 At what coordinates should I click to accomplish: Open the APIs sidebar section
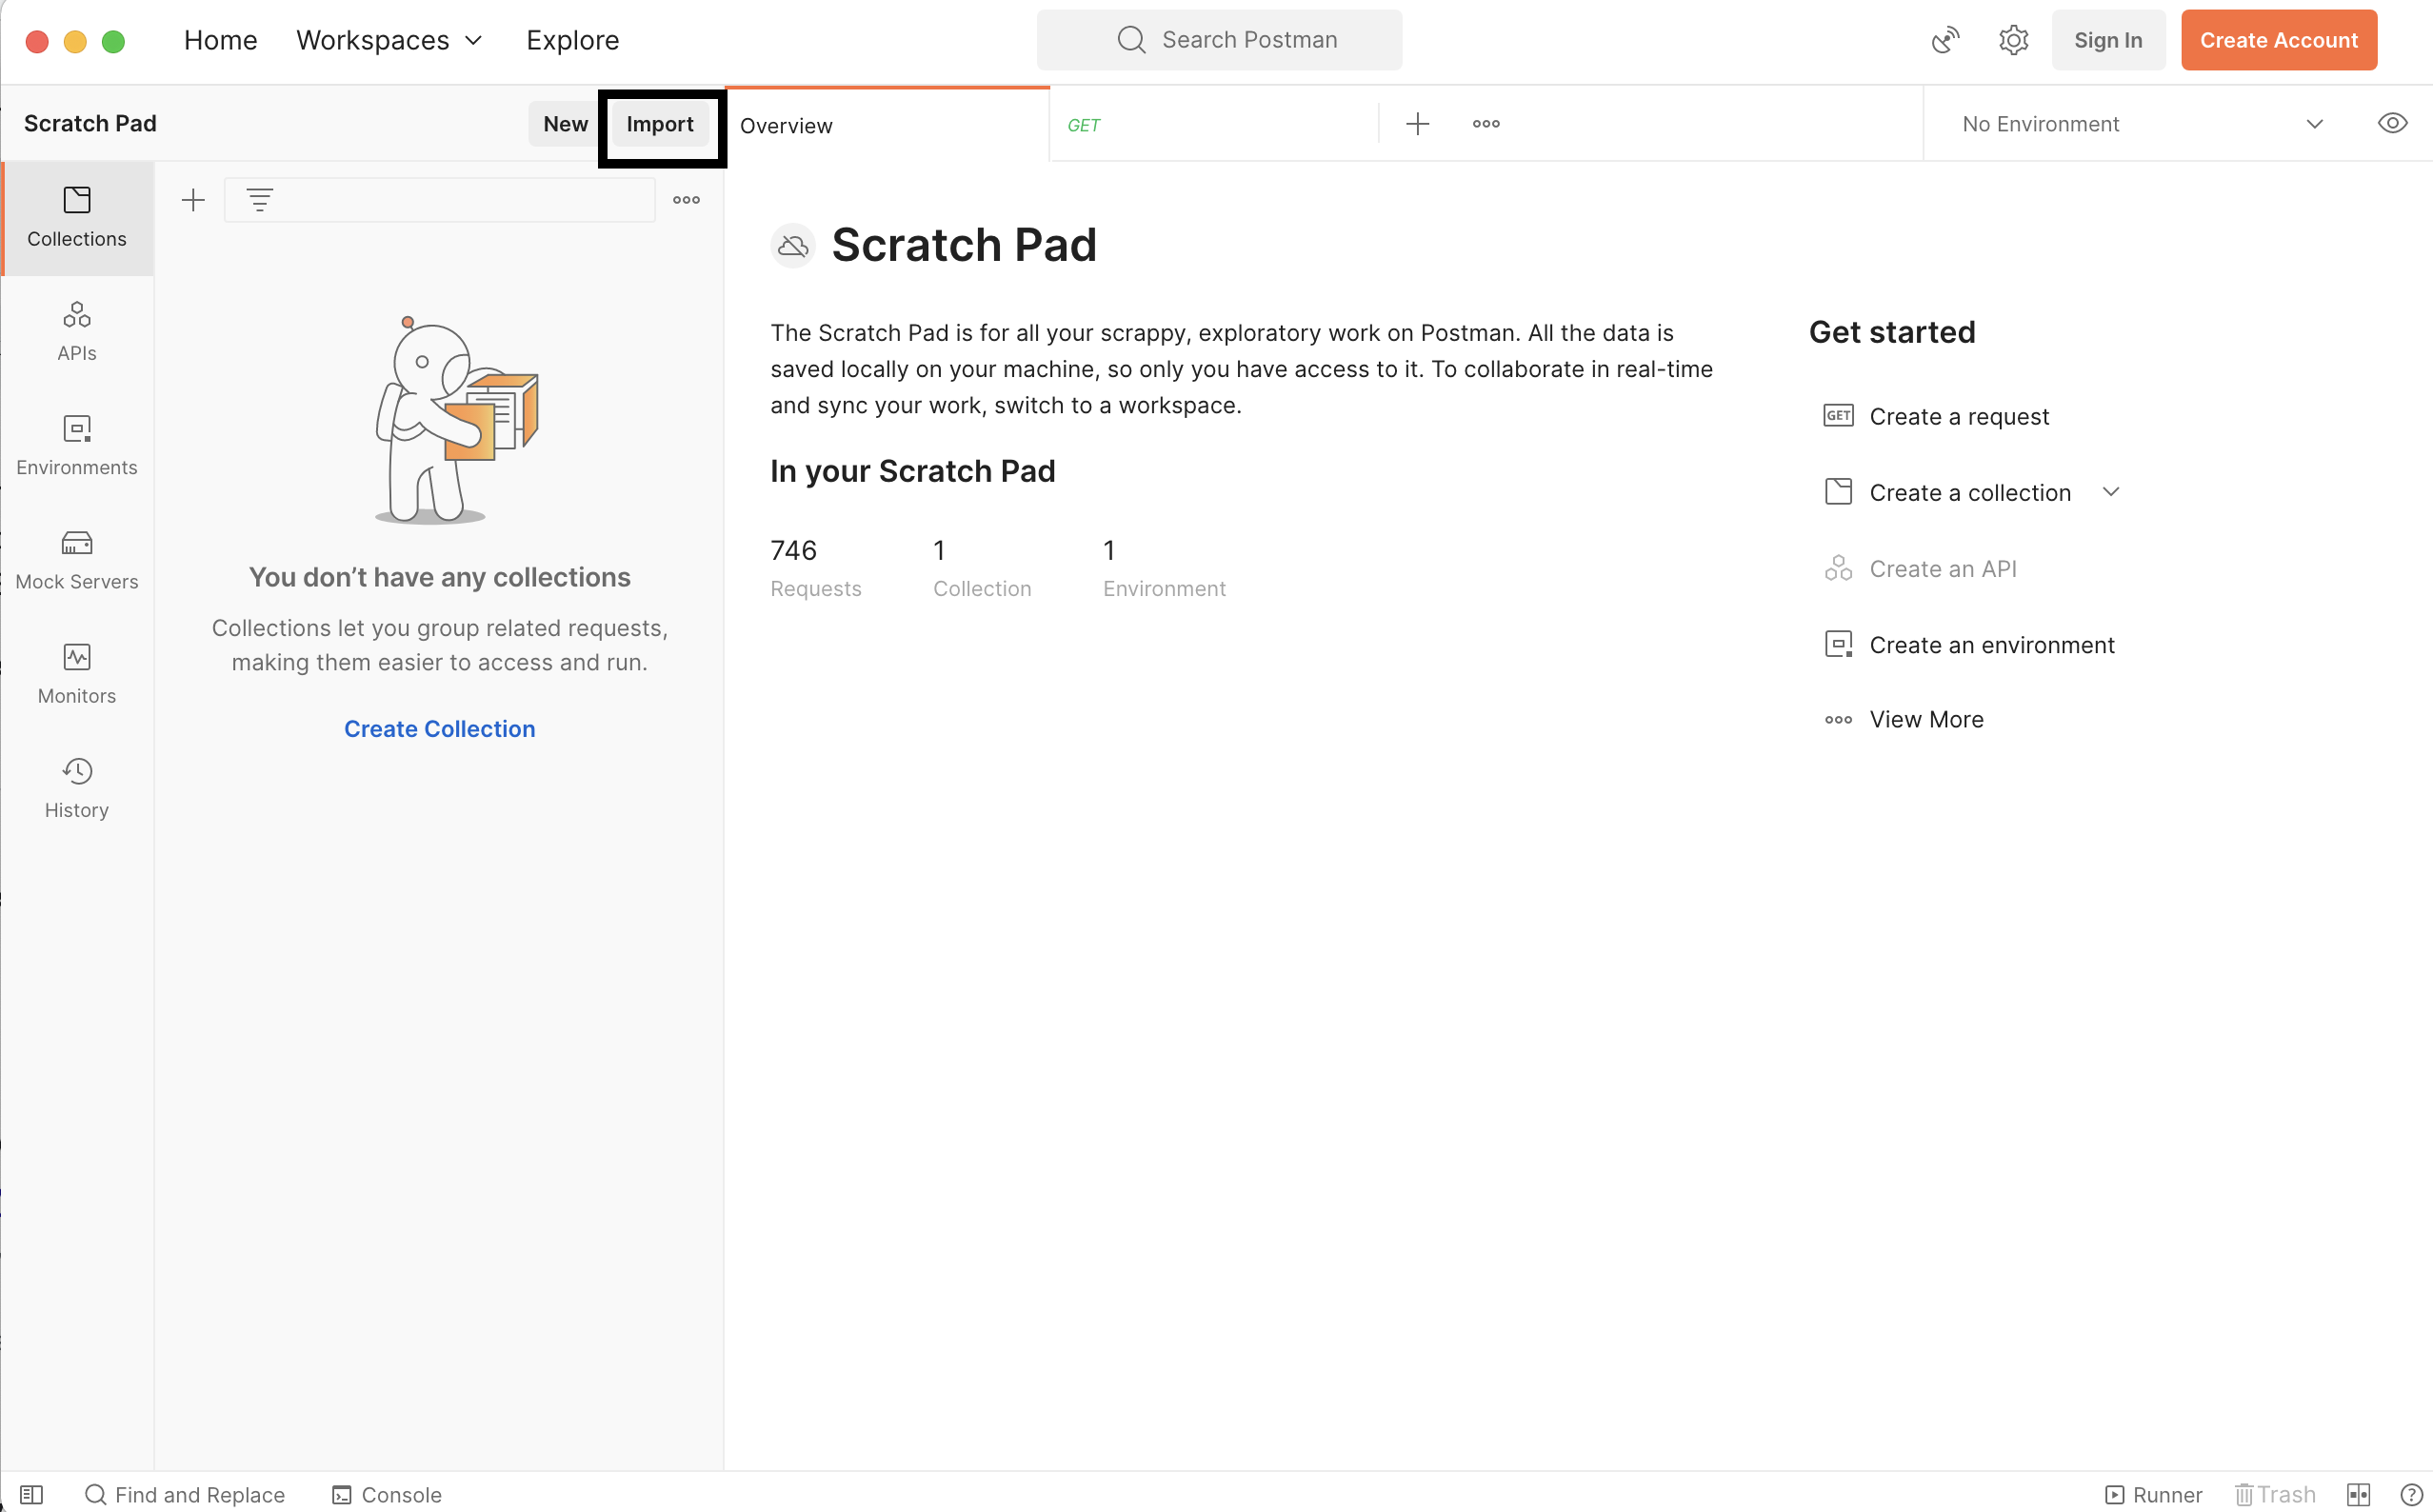pyautogui.click(x=77, y=331)
